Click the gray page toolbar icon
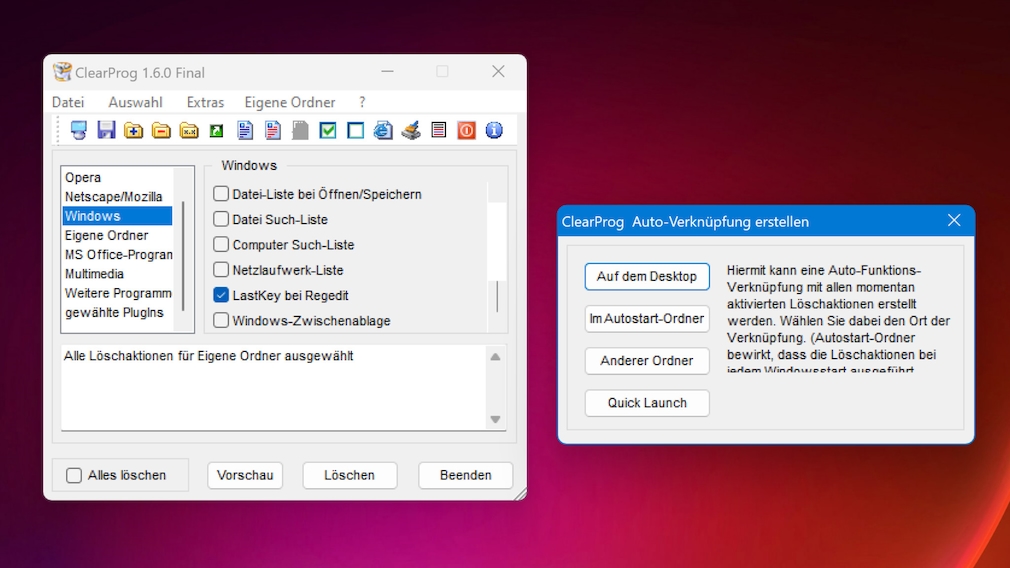Screen dimensions: 1010x568 [300, 130]
